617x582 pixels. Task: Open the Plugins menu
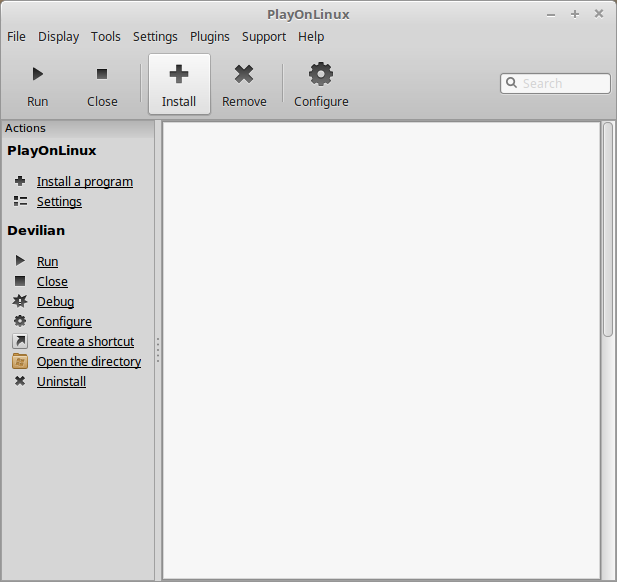tap(210, 37)
